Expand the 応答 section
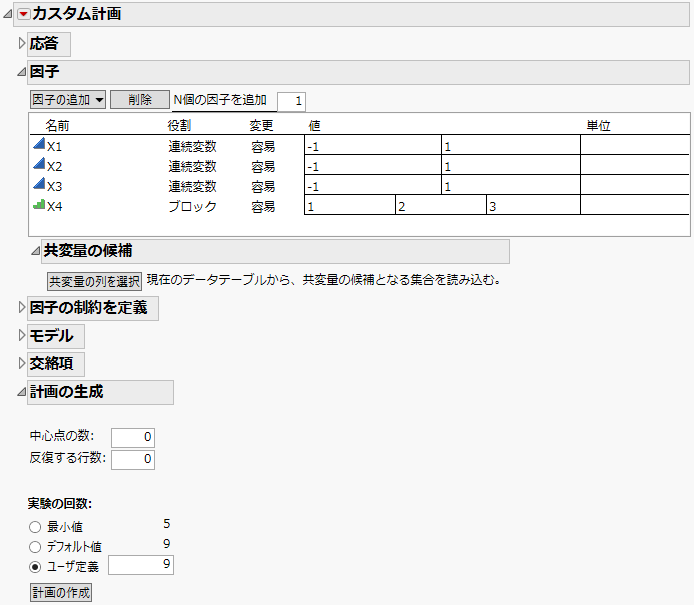Image resolution: width=694 pixels, height=605 pixels. coord(22,43)
